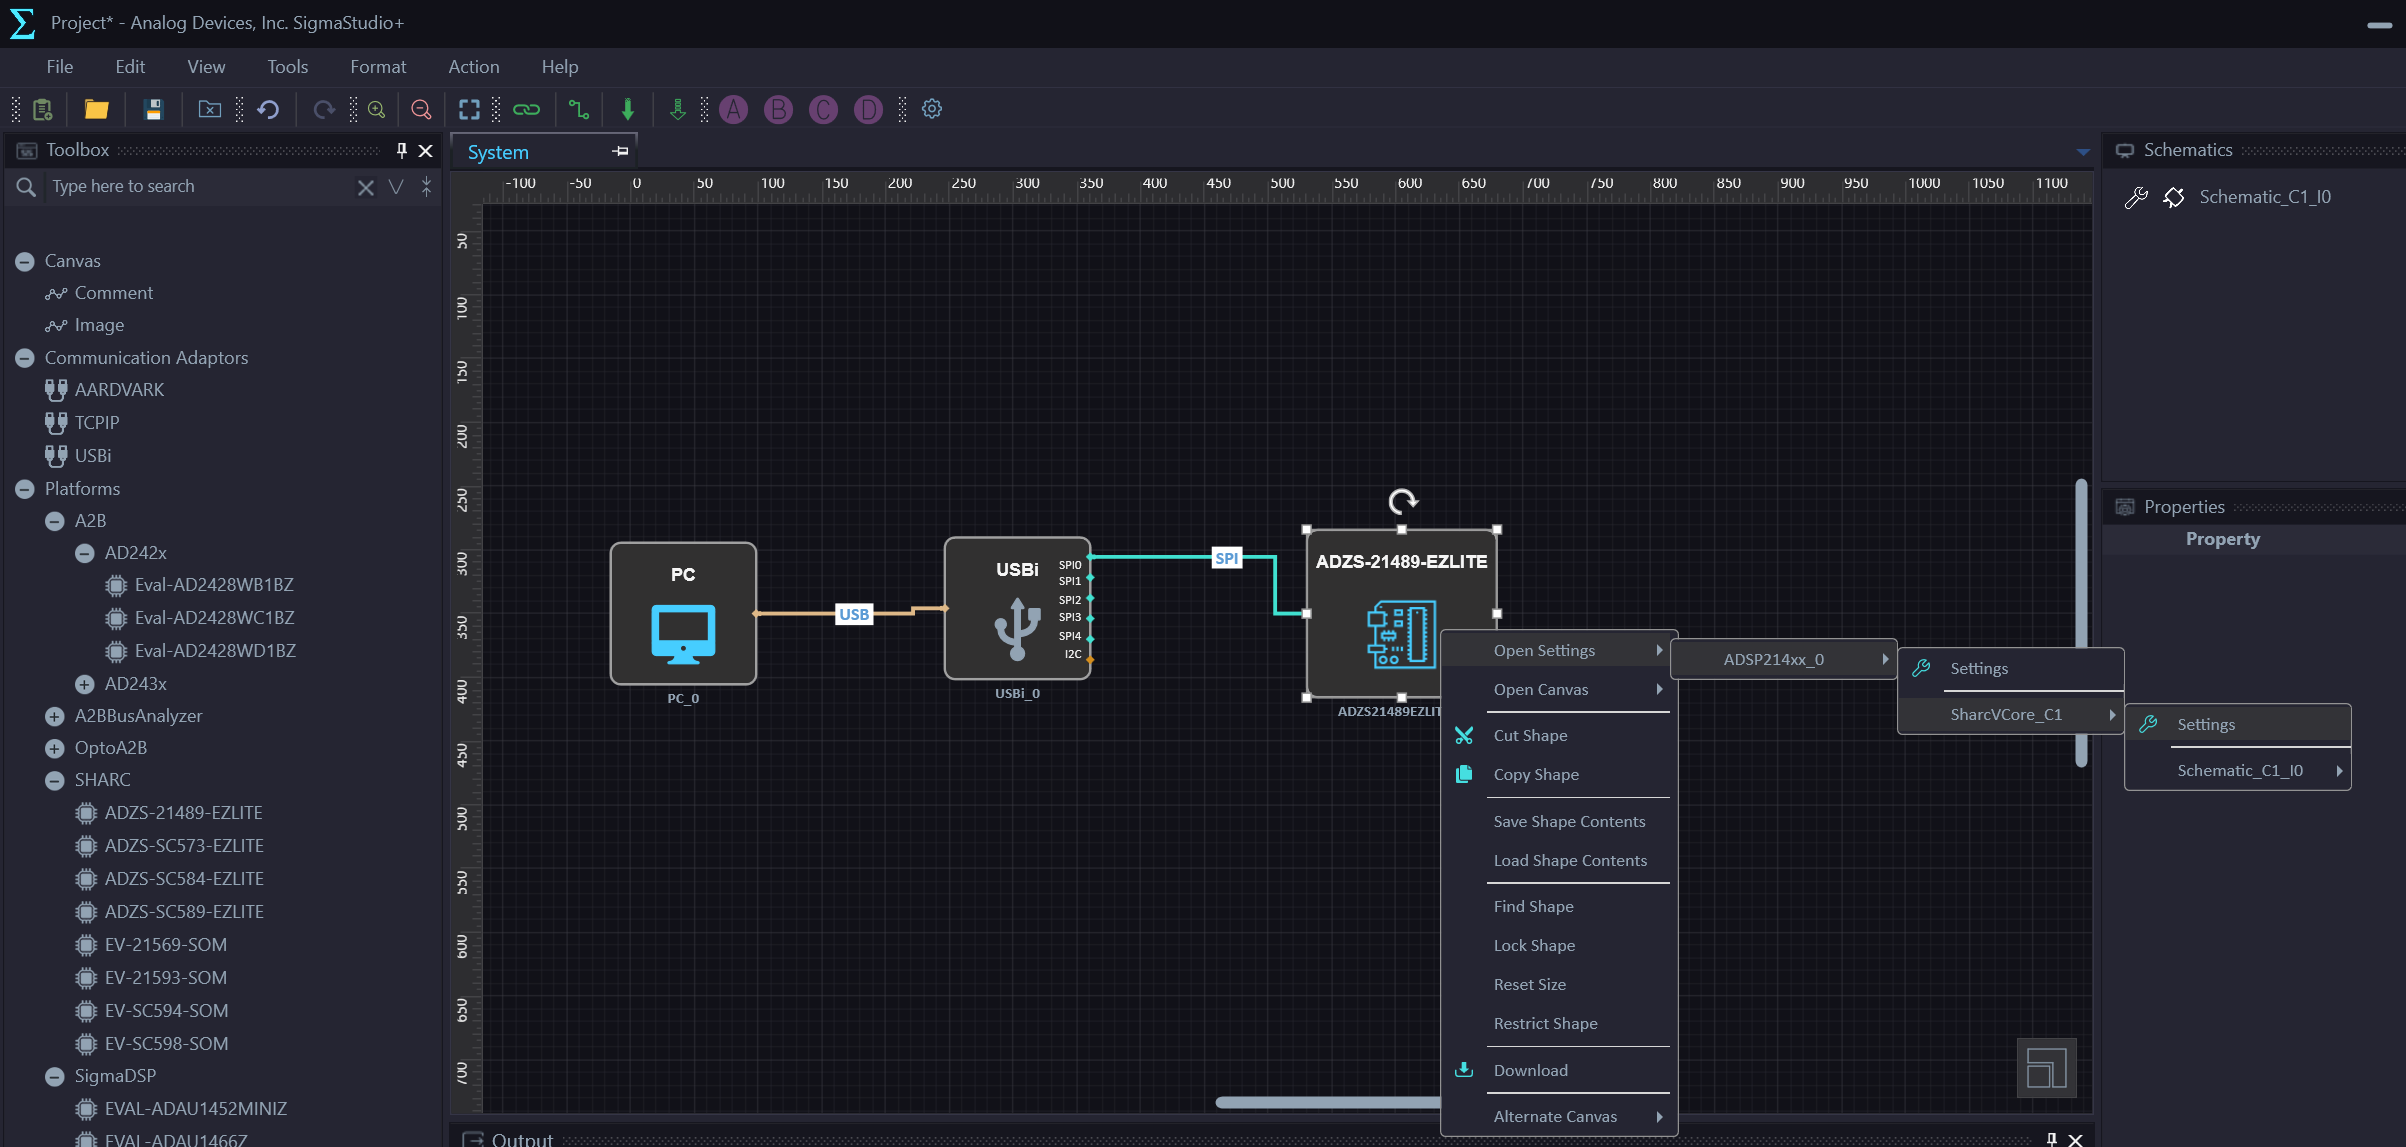The height and width of the screenshot is (1147, 2406).
Task: Zoom out on the canvas
Action: pyautogui.click(x=421, y=109)
